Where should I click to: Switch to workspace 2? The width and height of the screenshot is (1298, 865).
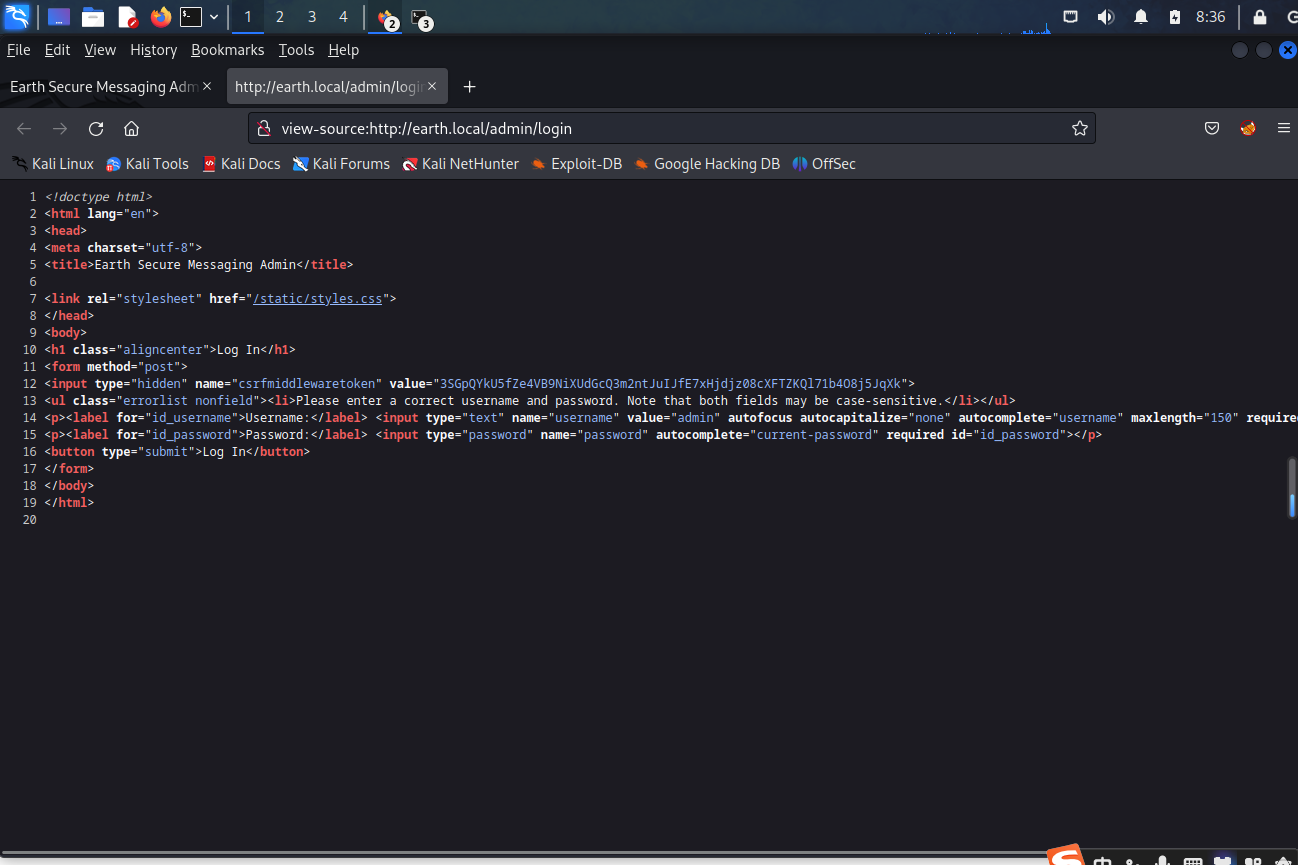point(280,17)
